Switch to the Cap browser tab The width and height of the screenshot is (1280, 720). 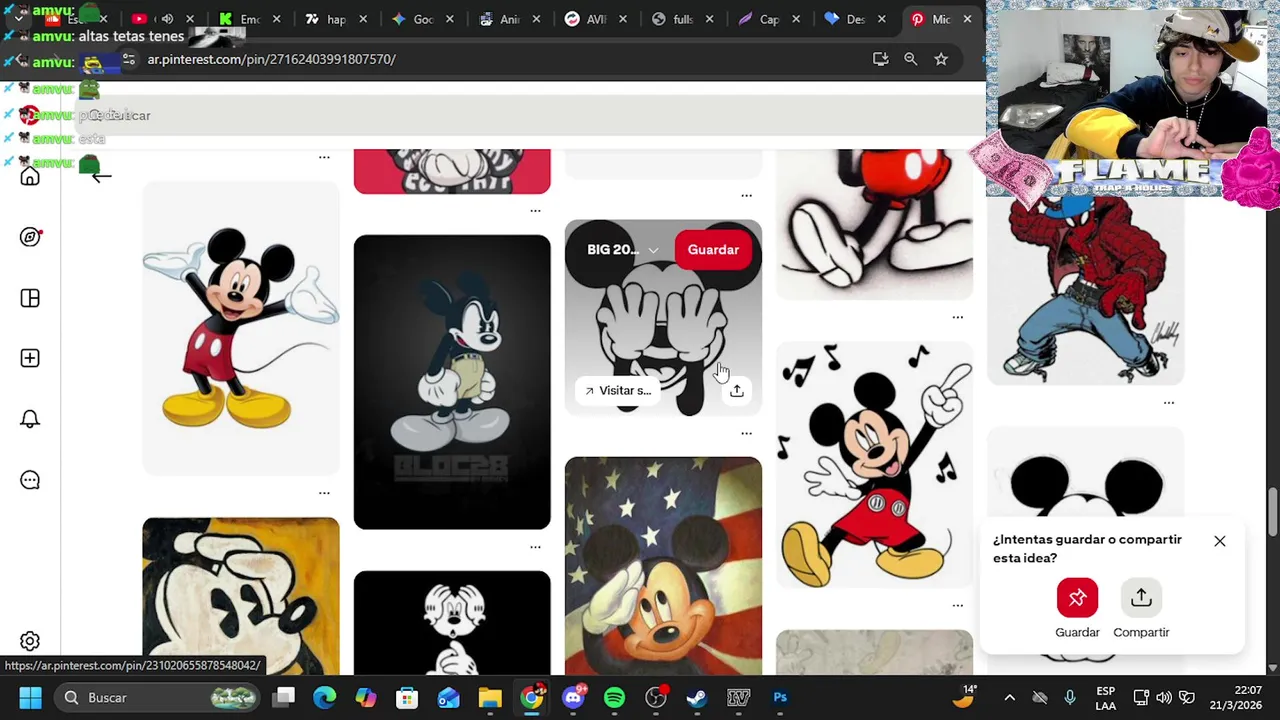(x=770, y=19)
